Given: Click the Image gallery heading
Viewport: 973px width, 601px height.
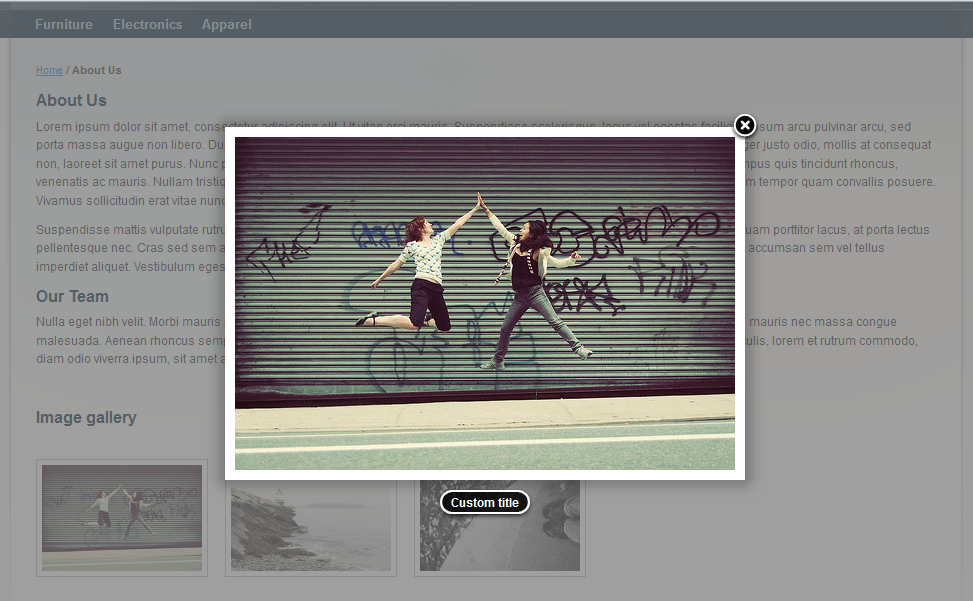Looking at the screenshot, I should point(86,417).
